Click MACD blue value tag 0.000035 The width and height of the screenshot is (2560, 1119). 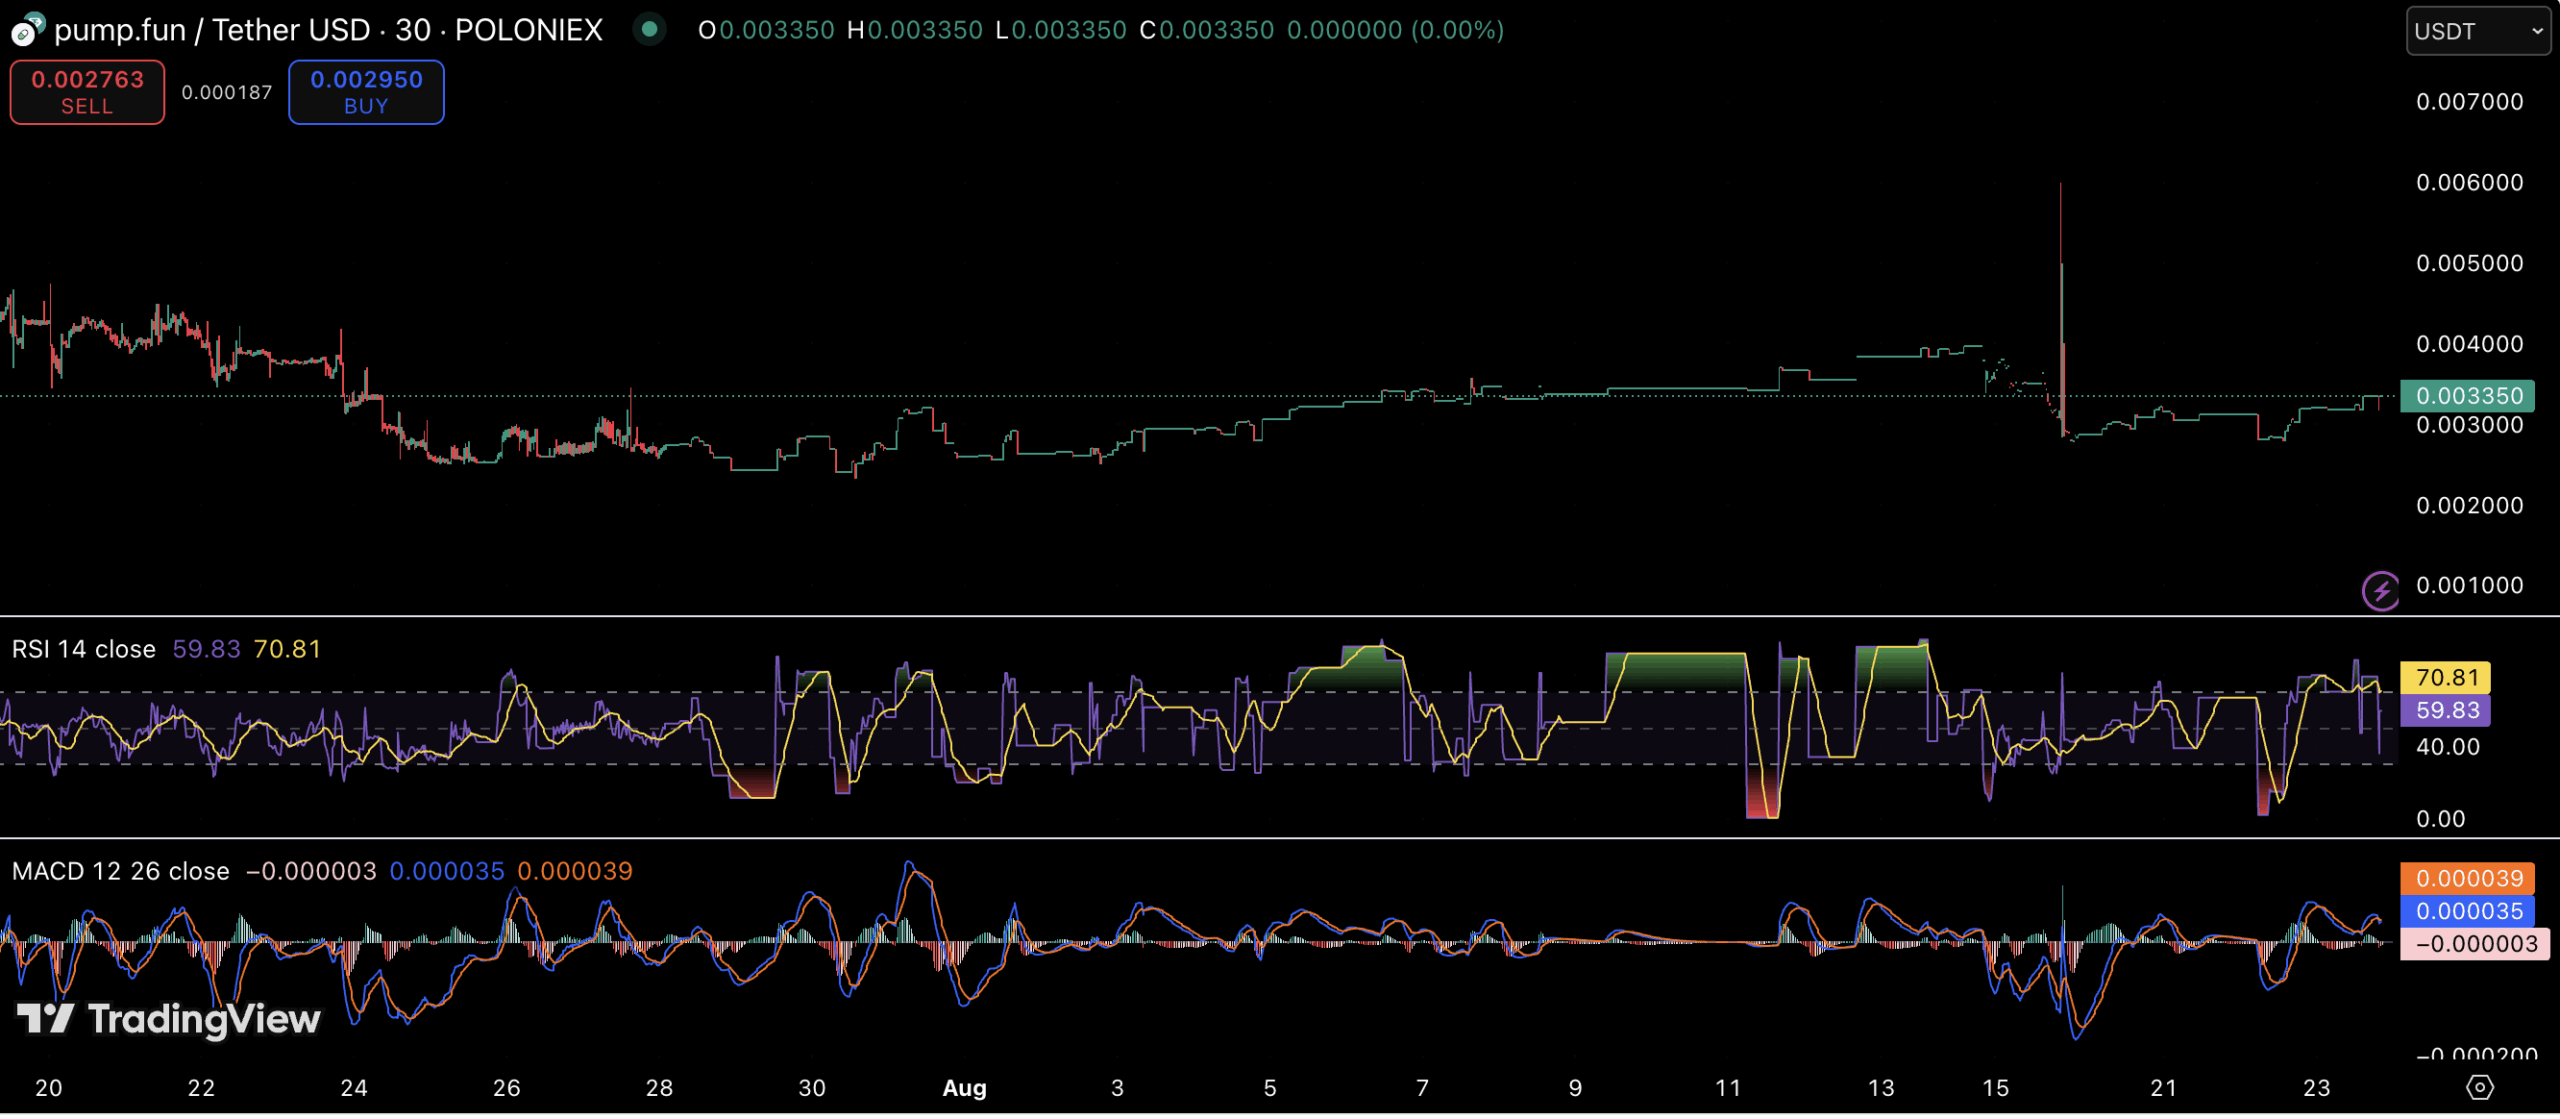click(2467, 913)
